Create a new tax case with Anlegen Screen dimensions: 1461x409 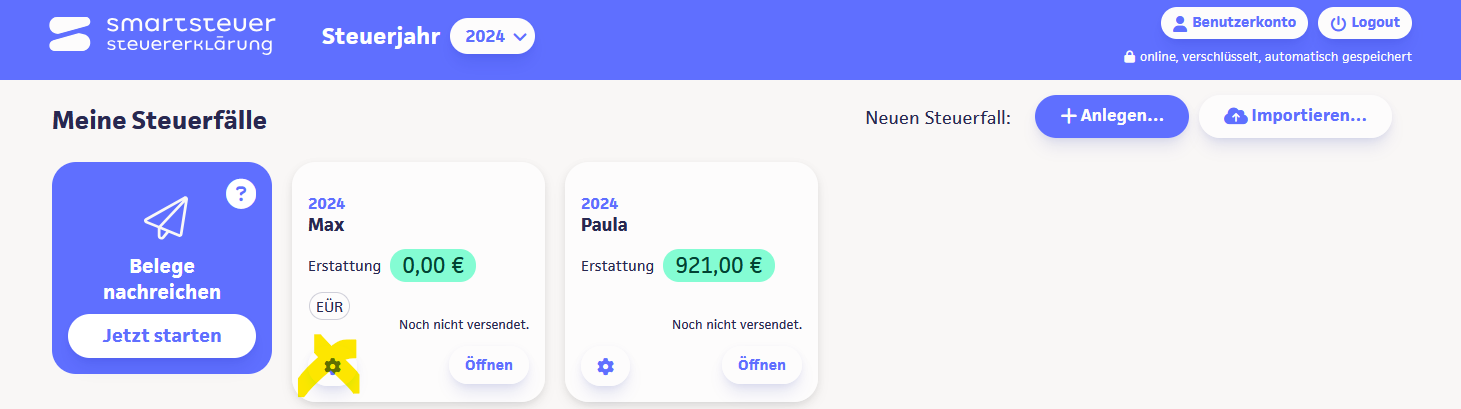pos(1111,116)
